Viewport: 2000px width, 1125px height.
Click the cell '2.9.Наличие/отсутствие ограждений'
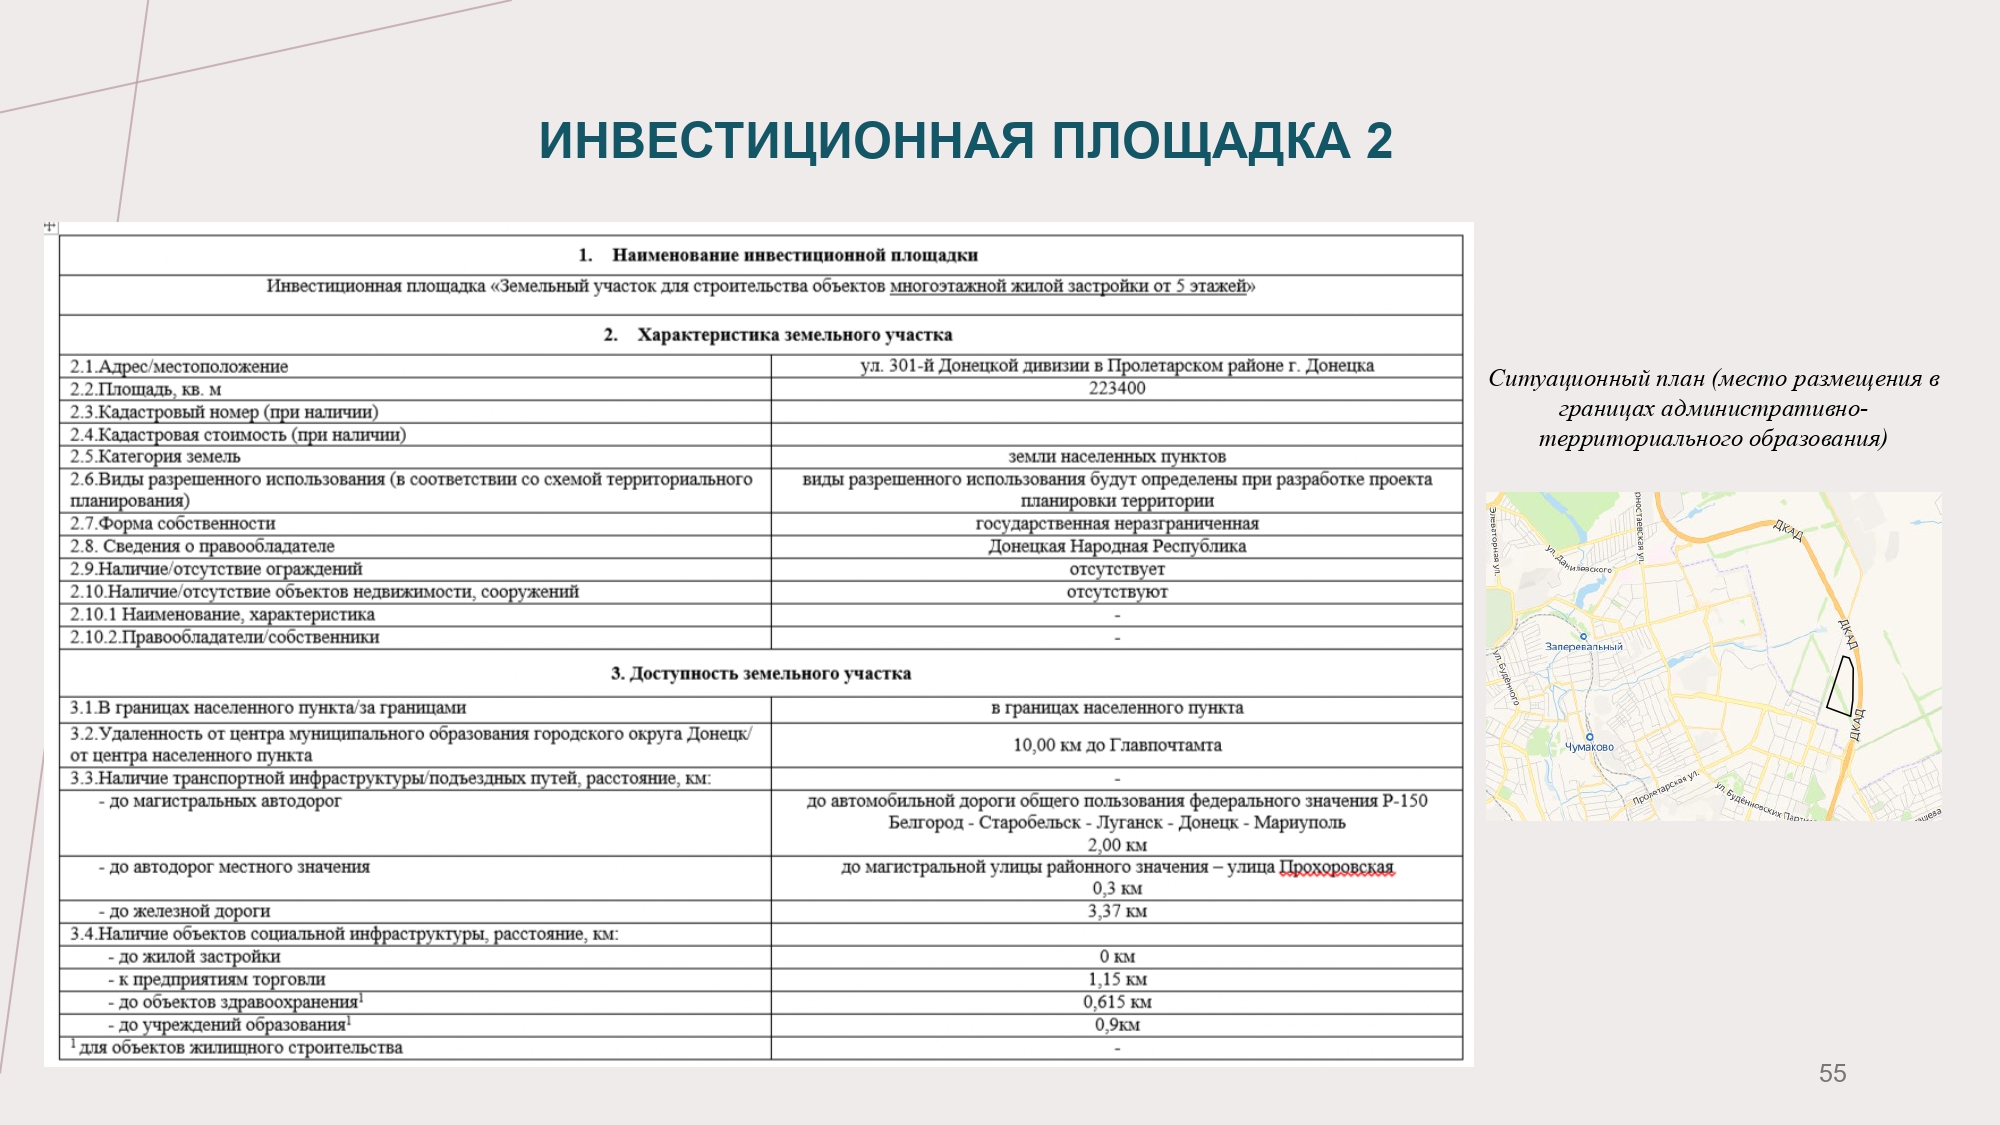415,569
